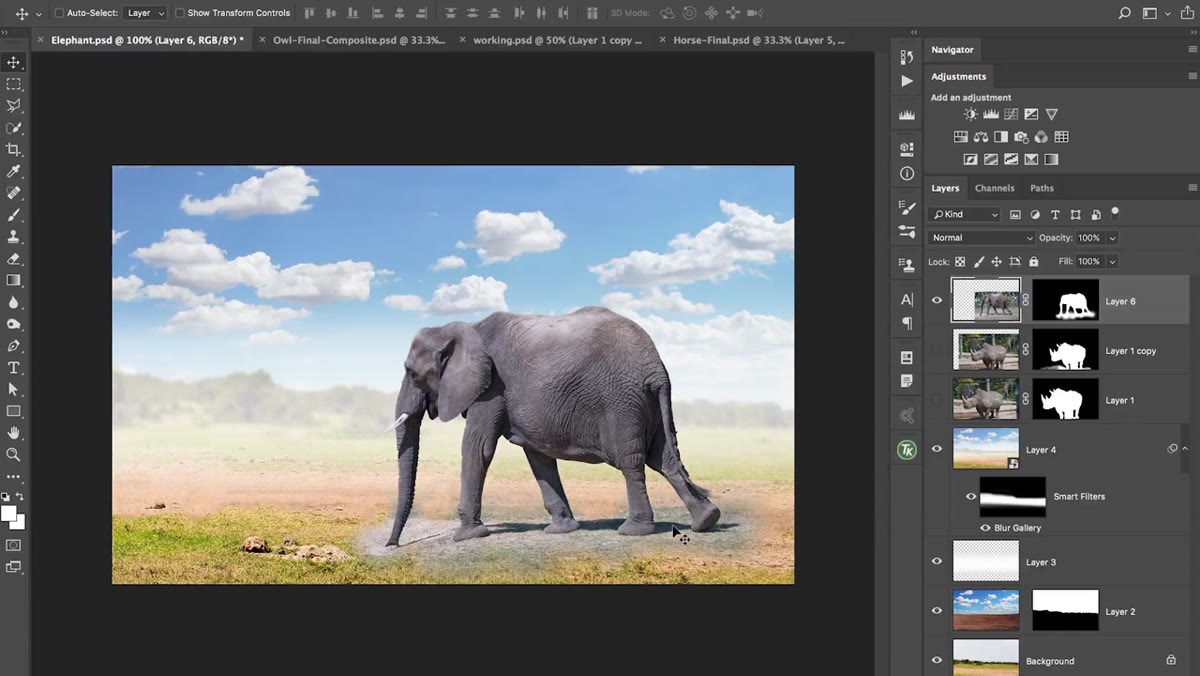This screenshot has width=1200, height=676.
Task: Open the Fill slider dropdown arrow
Action: click(1112, 261)
